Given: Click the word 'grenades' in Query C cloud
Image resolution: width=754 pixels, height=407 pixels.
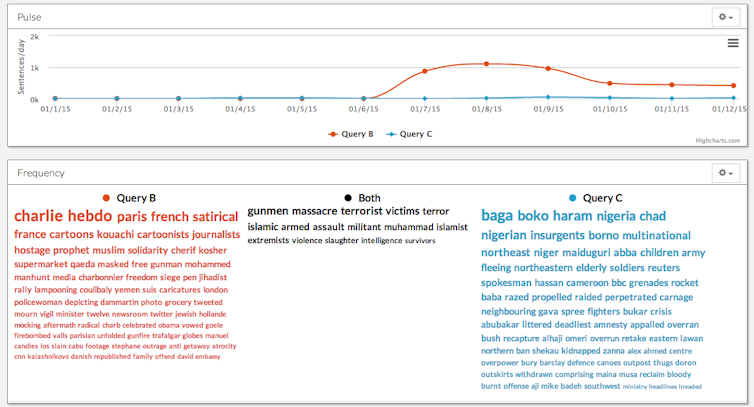Looking at the screenshot, I should tap(648, 283).
